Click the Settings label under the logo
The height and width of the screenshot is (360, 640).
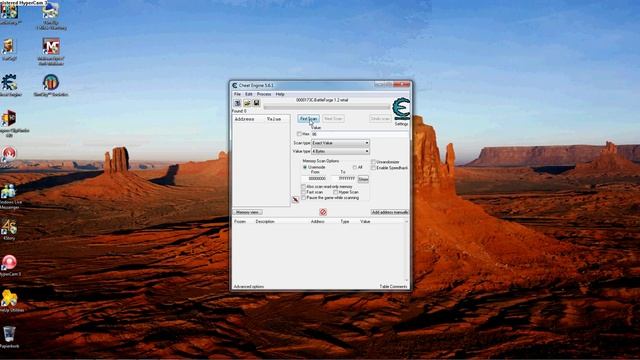tap(401, 124)
